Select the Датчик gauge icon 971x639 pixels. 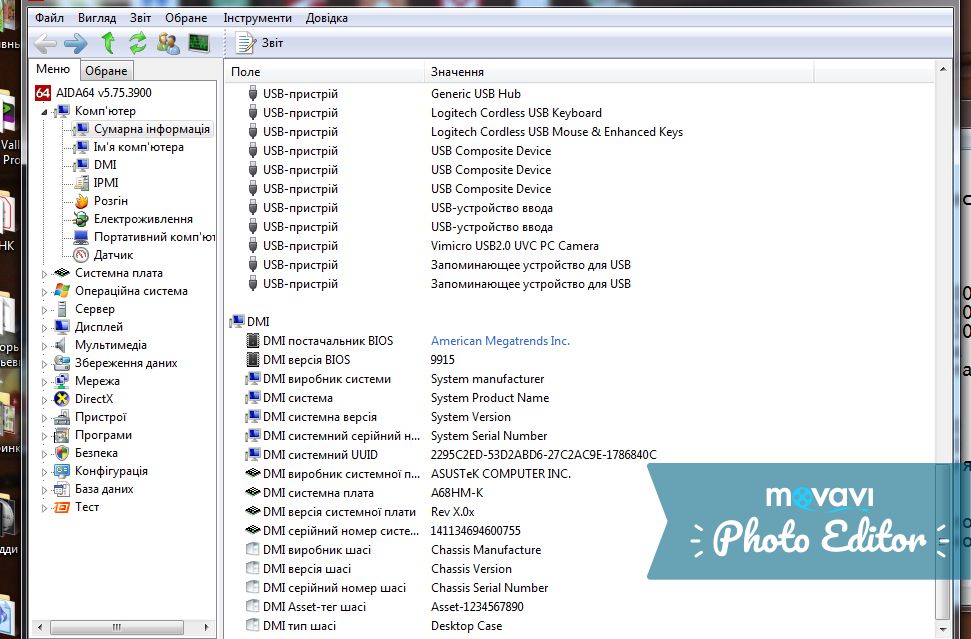coord(81,254)
